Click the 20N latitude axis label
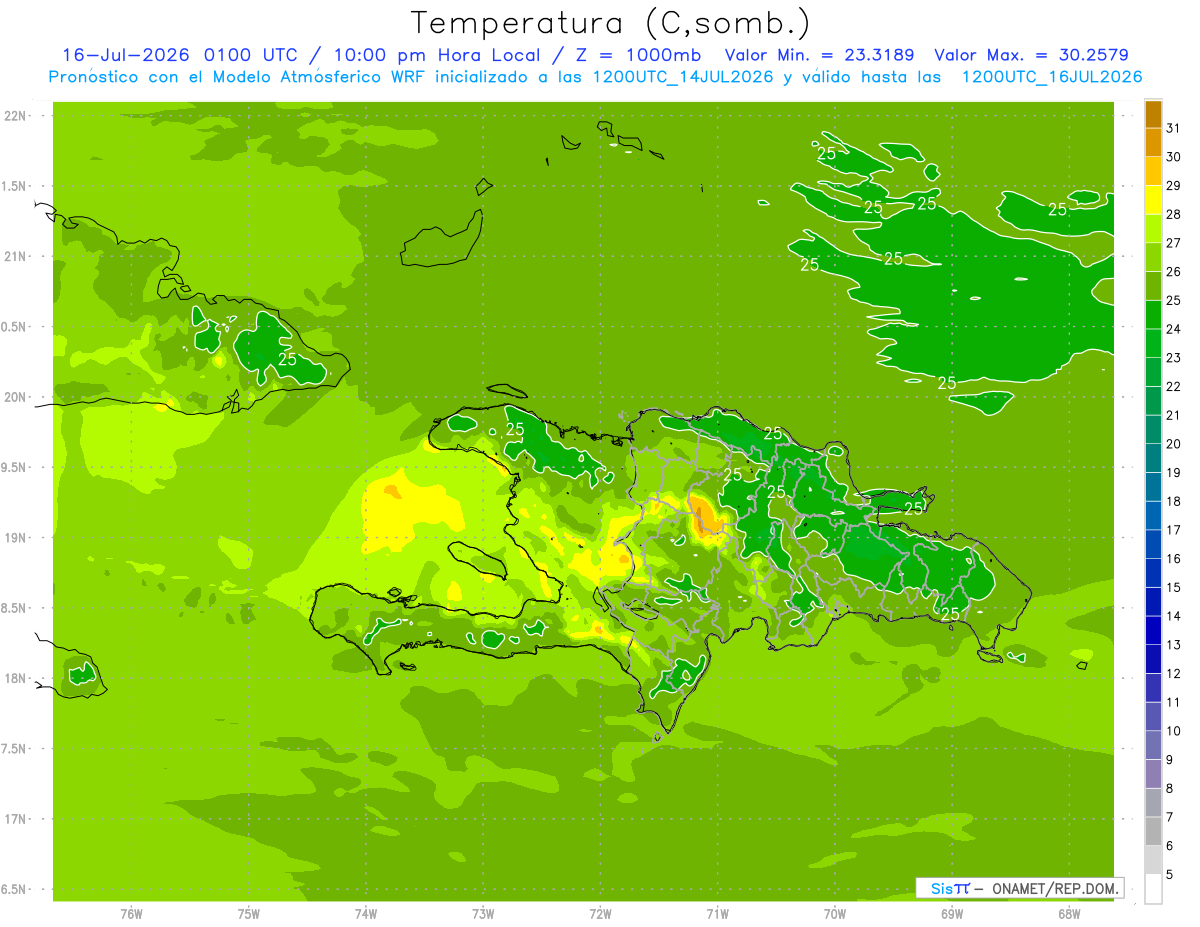Image resolution: width=1200 pixels, height=927 pixels. pos(17,397)
